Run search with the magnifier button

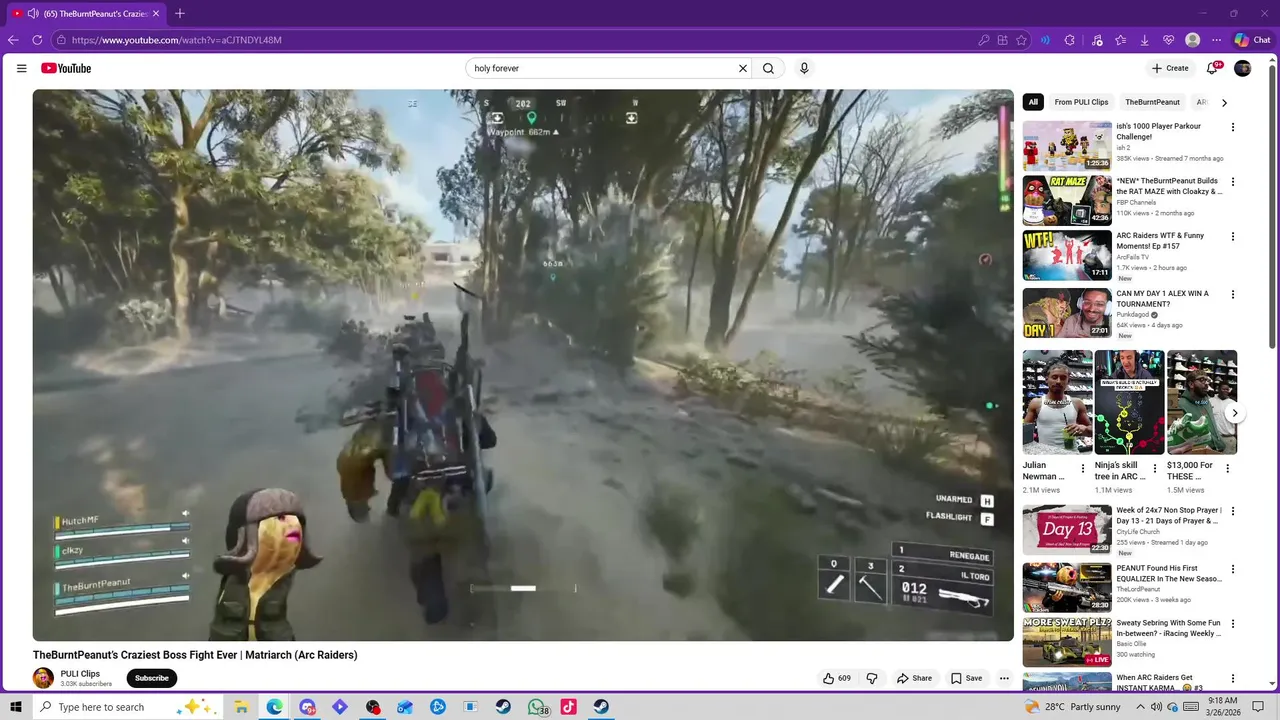click(x=768, y=68)
